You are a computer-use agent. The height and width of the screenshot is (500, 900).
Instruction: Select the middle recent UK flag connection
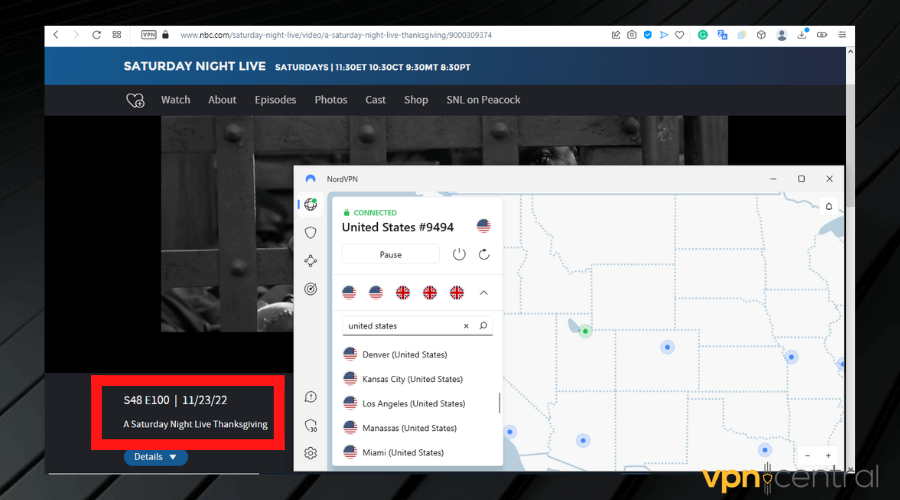[430, 293]
